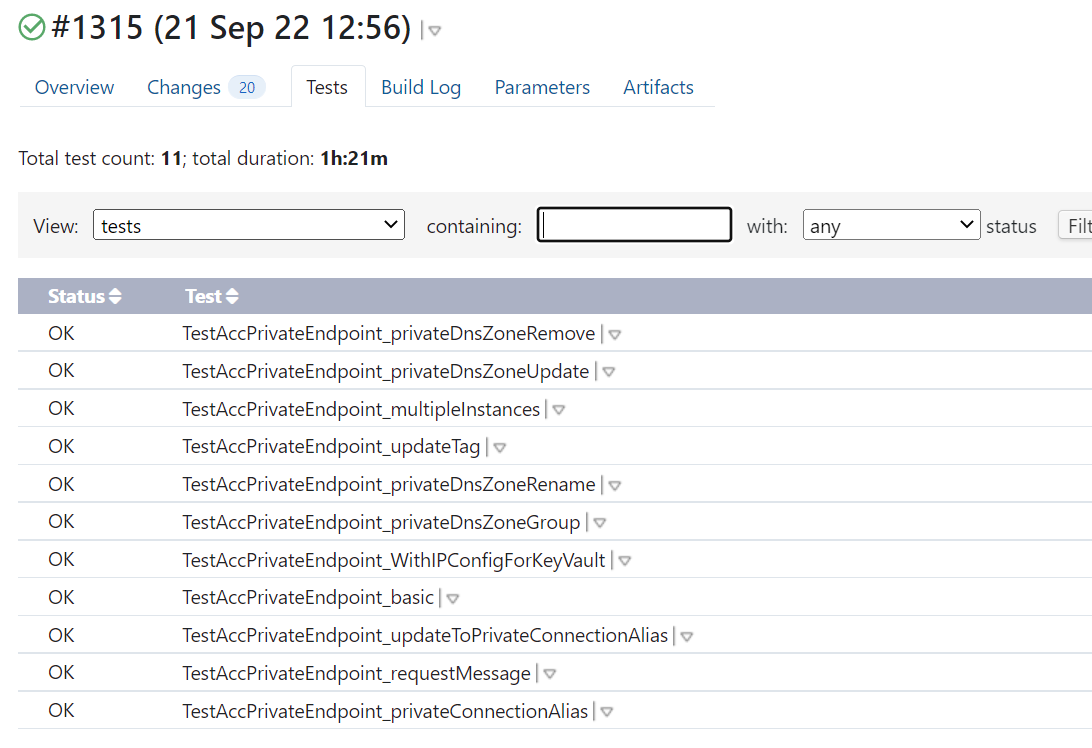The image size is (1092, 748).
Task: Open the TestAccPrivateEndpoint_updateTag test
Action: point(331,446)
